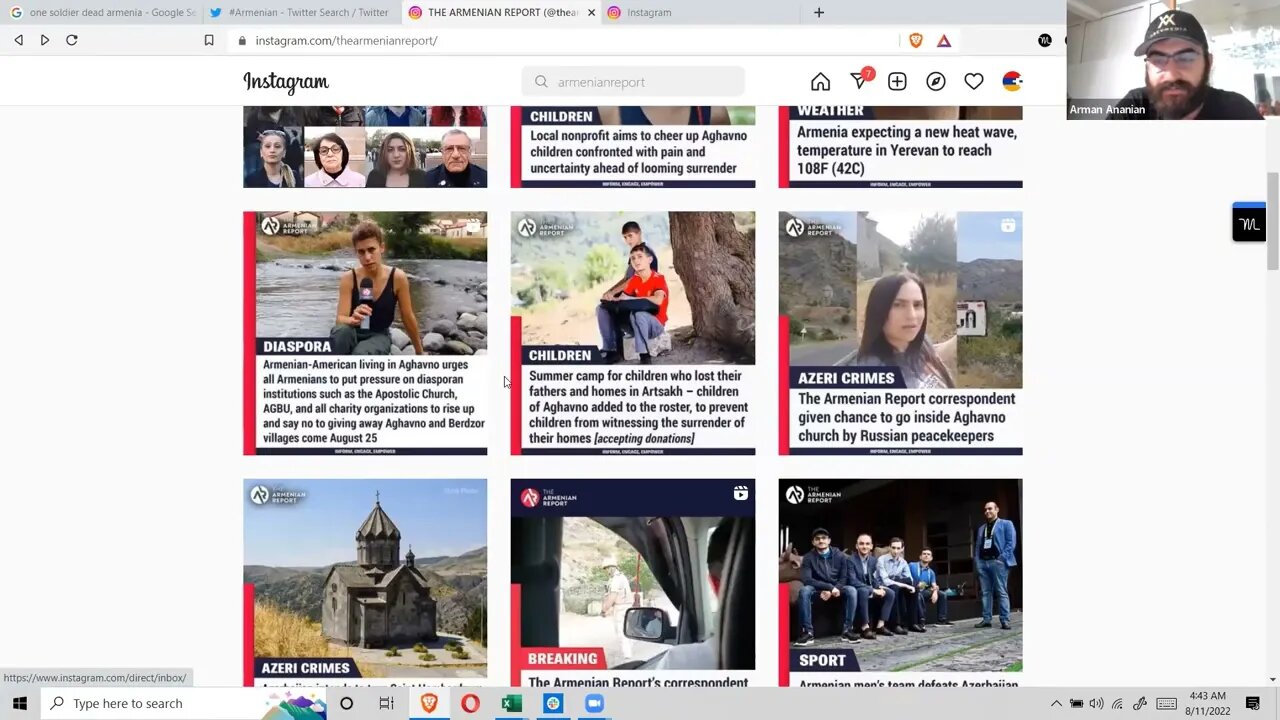Open profile avatar menu in Instagram header
Viewport: 1280px width, 720px height.
pyautogui.click(x=1012, y=82)
